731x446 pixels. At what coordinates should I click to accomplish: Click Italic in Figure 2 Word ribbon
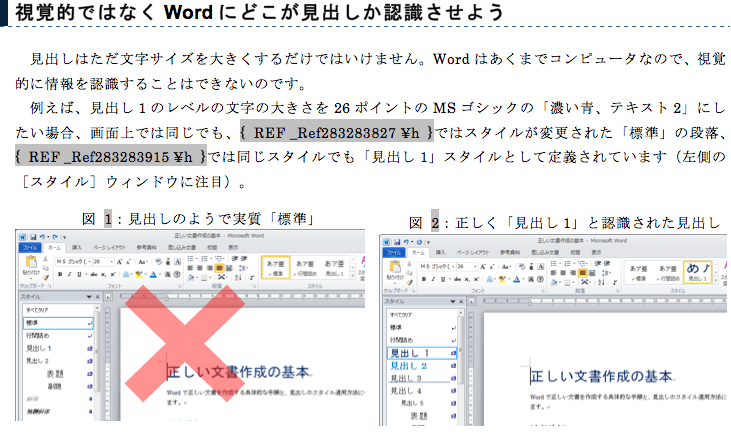tap(433, 279)
